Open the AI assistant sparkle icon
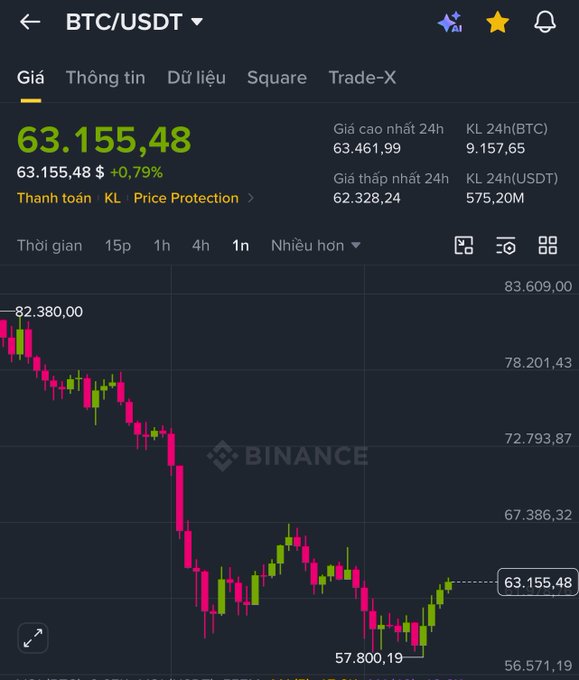Image resolution: width=579 pixels, height=680 pixels. click(x=450, y=22)
